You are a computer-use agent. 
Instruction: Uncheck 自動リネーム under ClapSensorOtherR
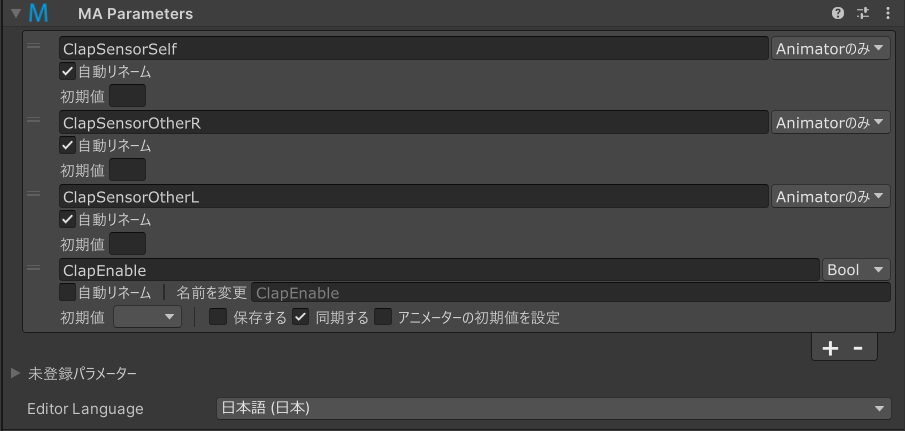(x=68, y=146)
